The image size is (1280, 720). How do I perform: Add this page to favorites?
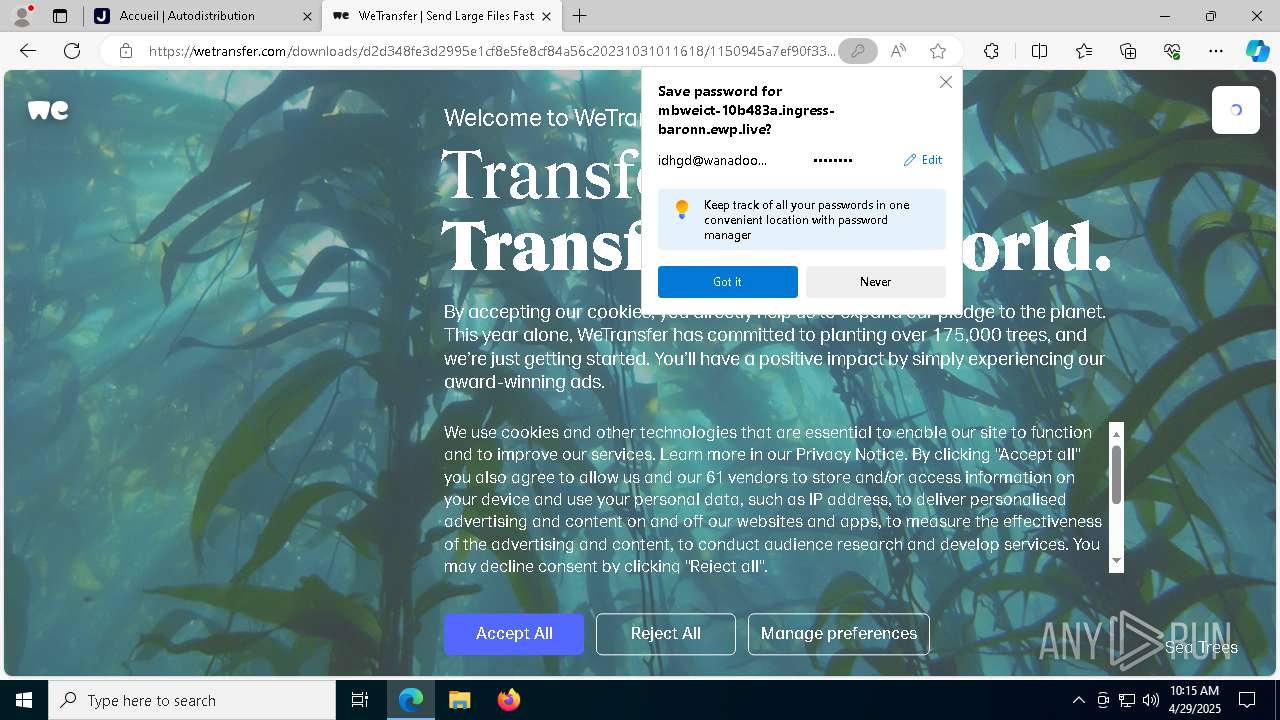pos(938,51)
